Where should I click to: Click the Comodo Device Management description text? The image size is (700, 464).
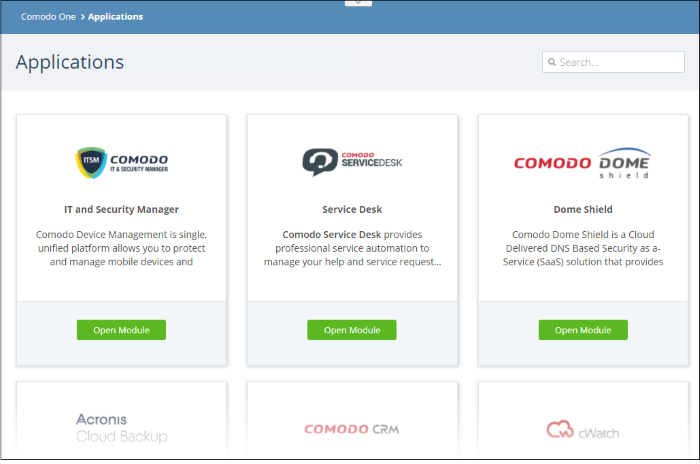point(121,248)
